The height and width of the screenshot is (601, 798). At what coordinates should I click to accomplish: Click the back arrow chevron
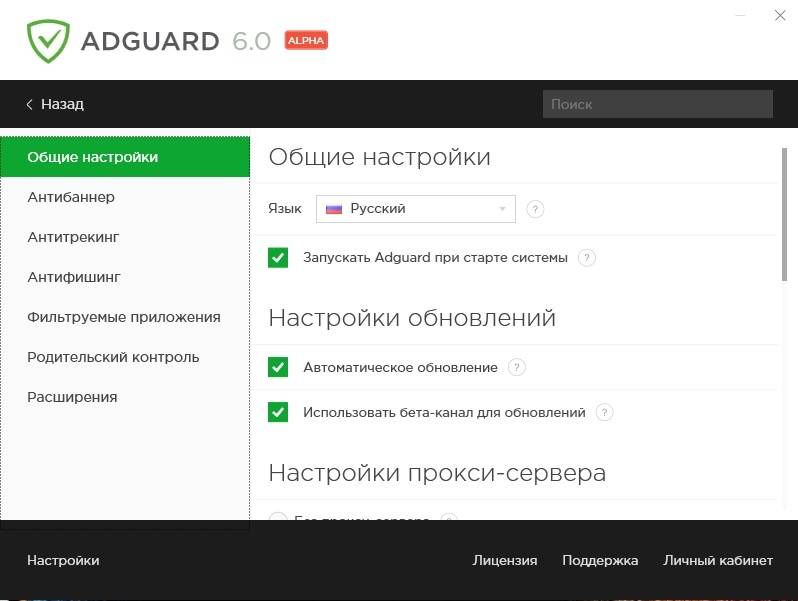click(30, 104)
